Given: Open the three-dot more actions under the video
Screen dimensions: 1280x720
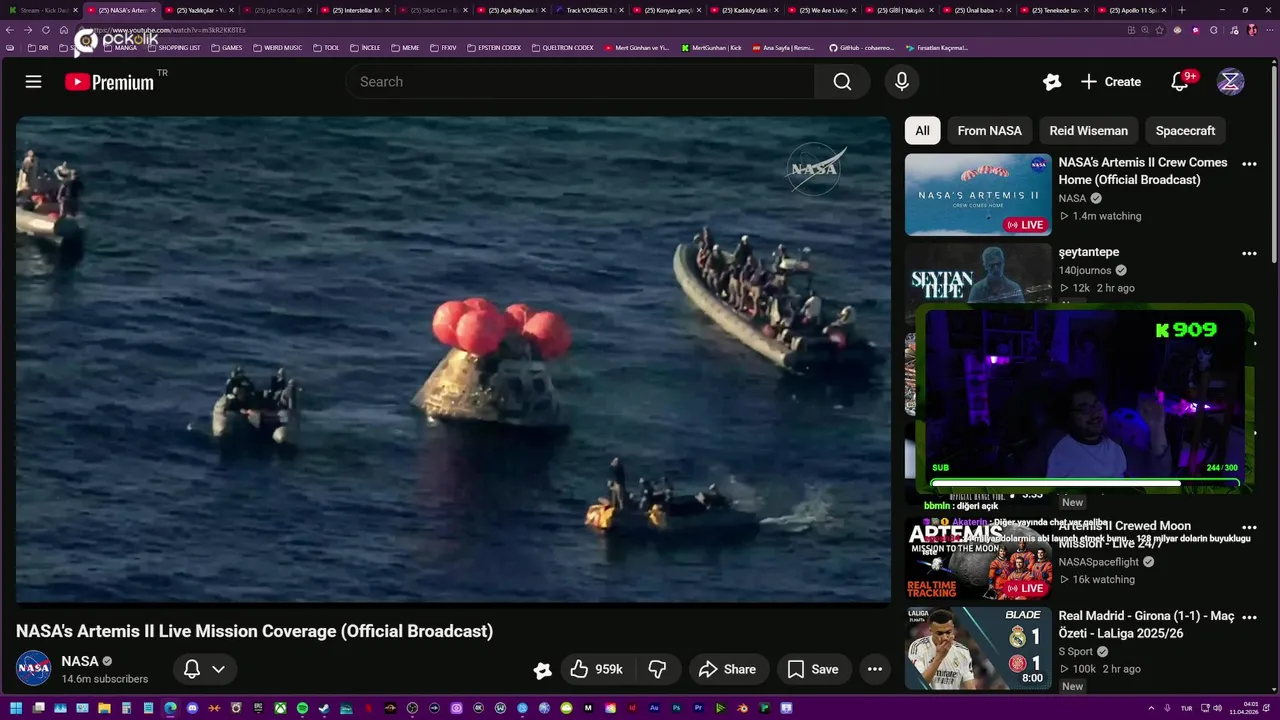Looking at the screenshot, I should coord(874,669).
